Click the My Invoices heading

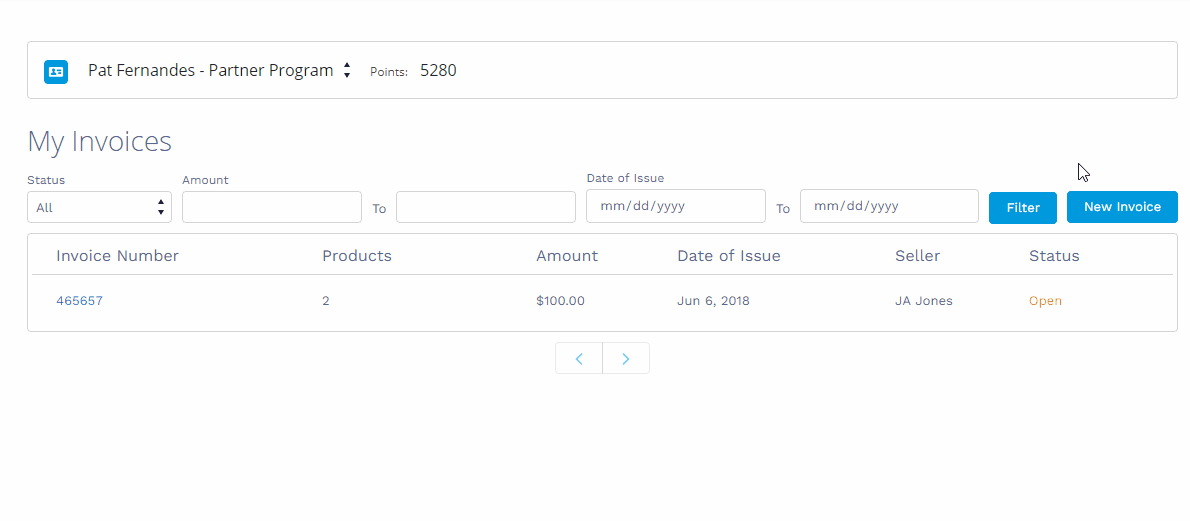99,142
